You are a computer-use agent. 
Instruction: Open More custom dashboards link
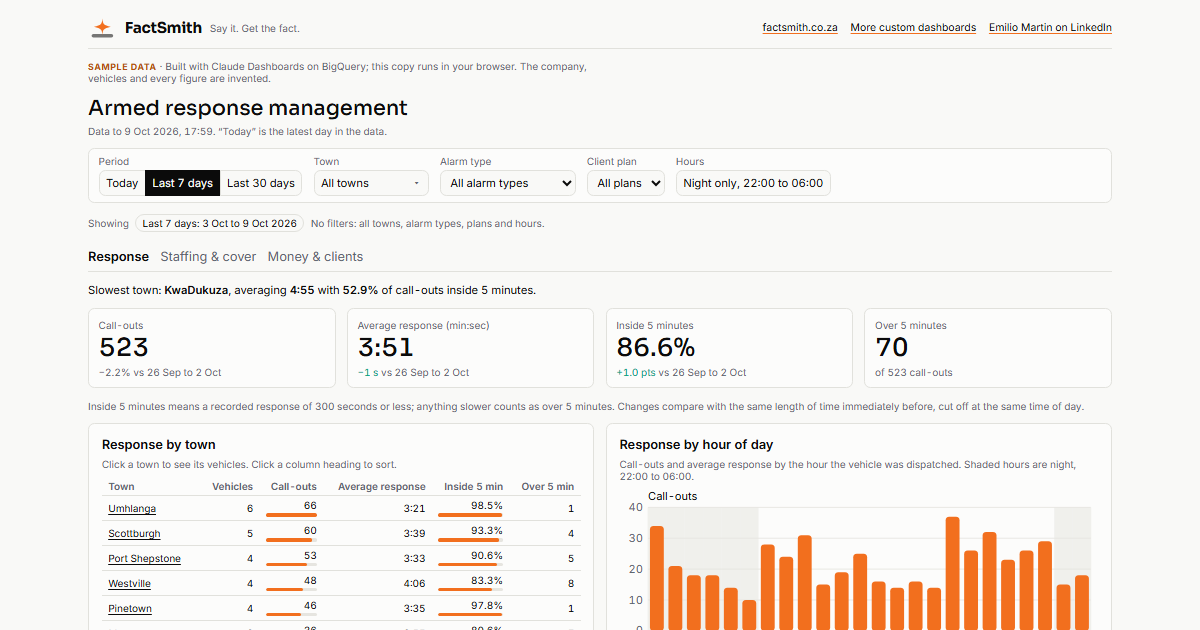[x=913, y=28]
